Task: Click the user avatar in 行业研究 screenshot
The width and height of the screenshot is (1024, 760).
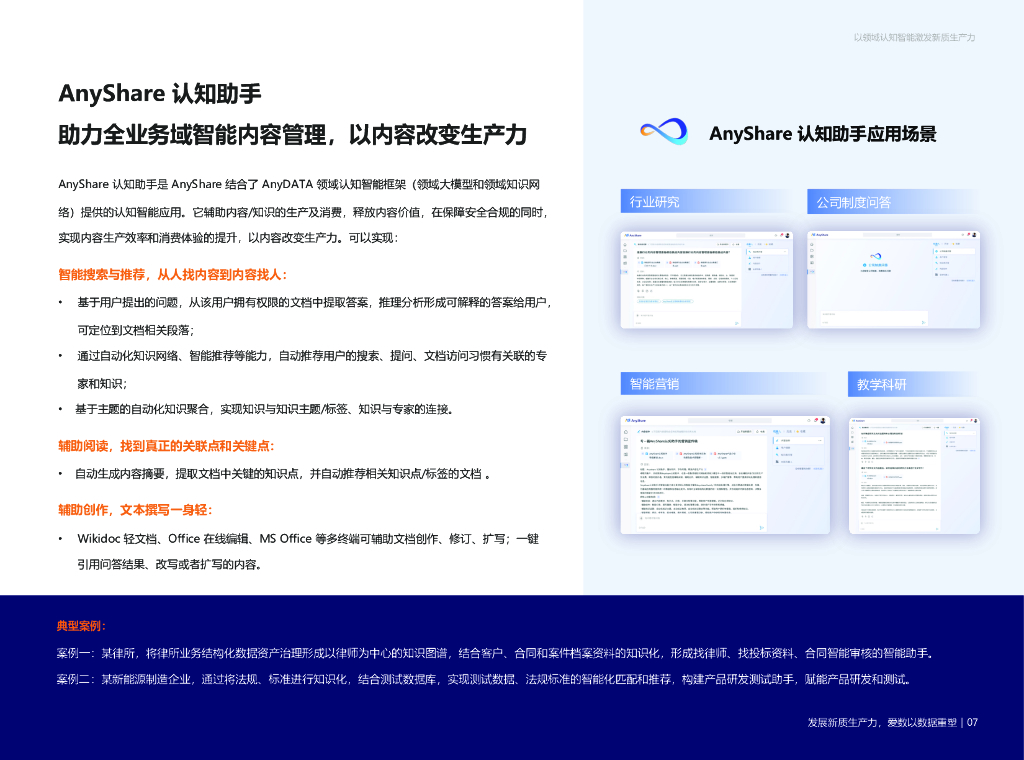Action: click(787, 235)
